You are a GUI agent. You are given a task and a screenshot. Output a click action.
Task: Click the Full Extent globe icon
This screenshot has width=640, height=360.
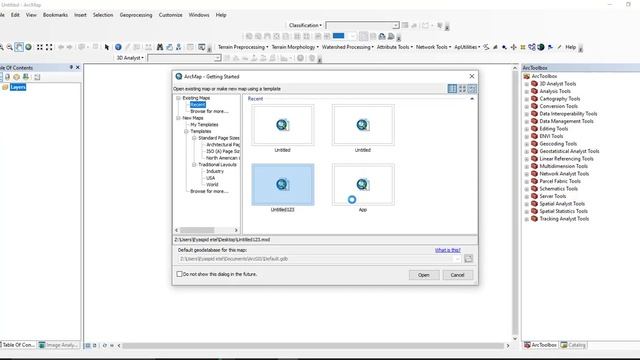(29, 47)
